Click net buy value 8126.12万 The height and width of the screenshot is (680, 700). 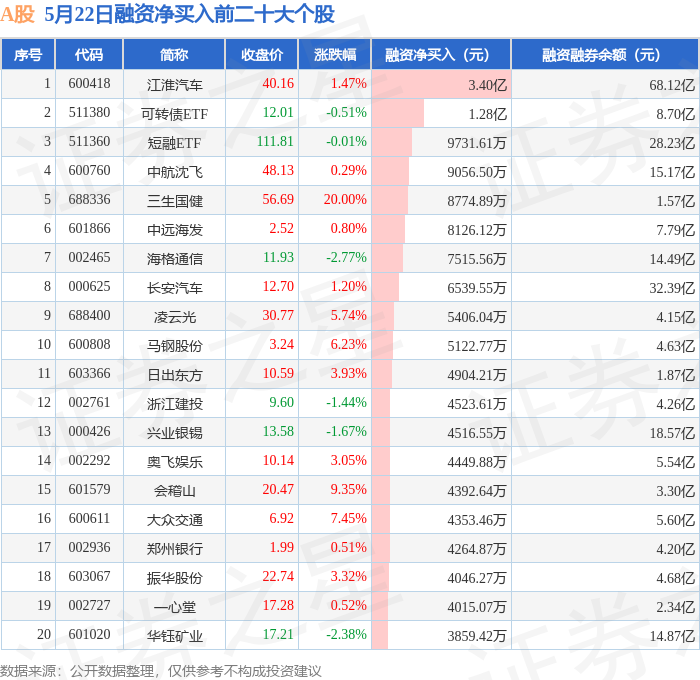(x=477, y=229)
